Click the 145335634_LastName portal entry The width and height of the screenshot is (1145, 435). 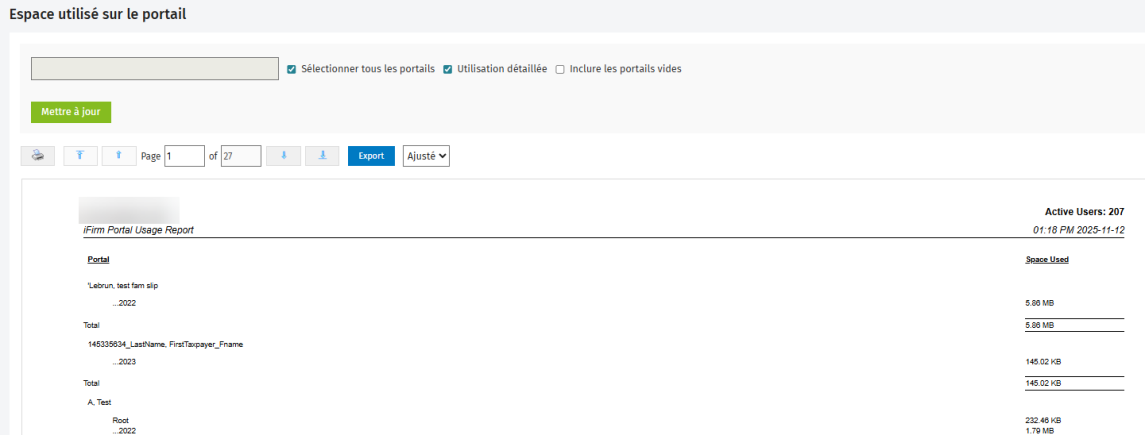(x=166, y=344)
